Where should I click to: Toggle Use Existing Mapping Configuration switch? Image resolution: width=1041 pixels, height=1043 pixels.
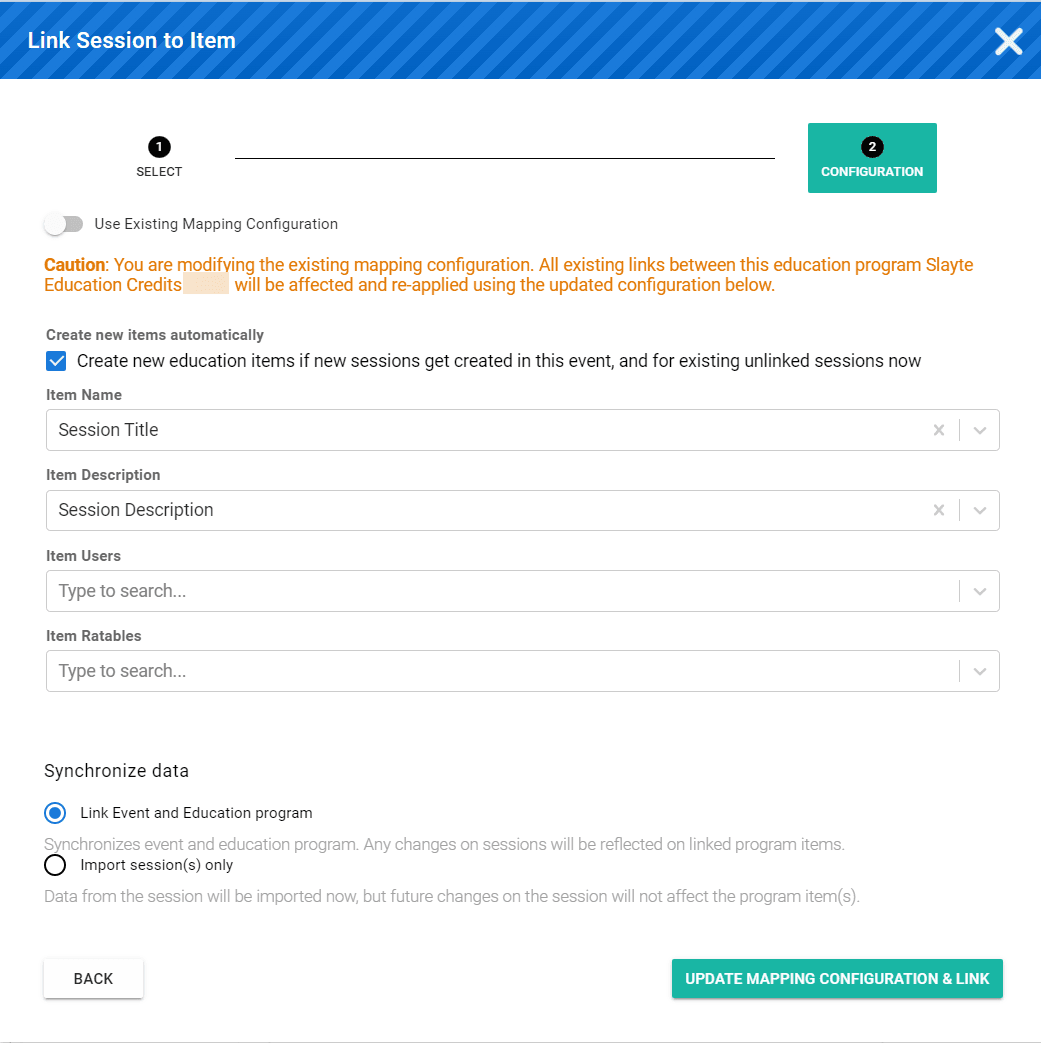pyautogui.click(x=64, y=224)
